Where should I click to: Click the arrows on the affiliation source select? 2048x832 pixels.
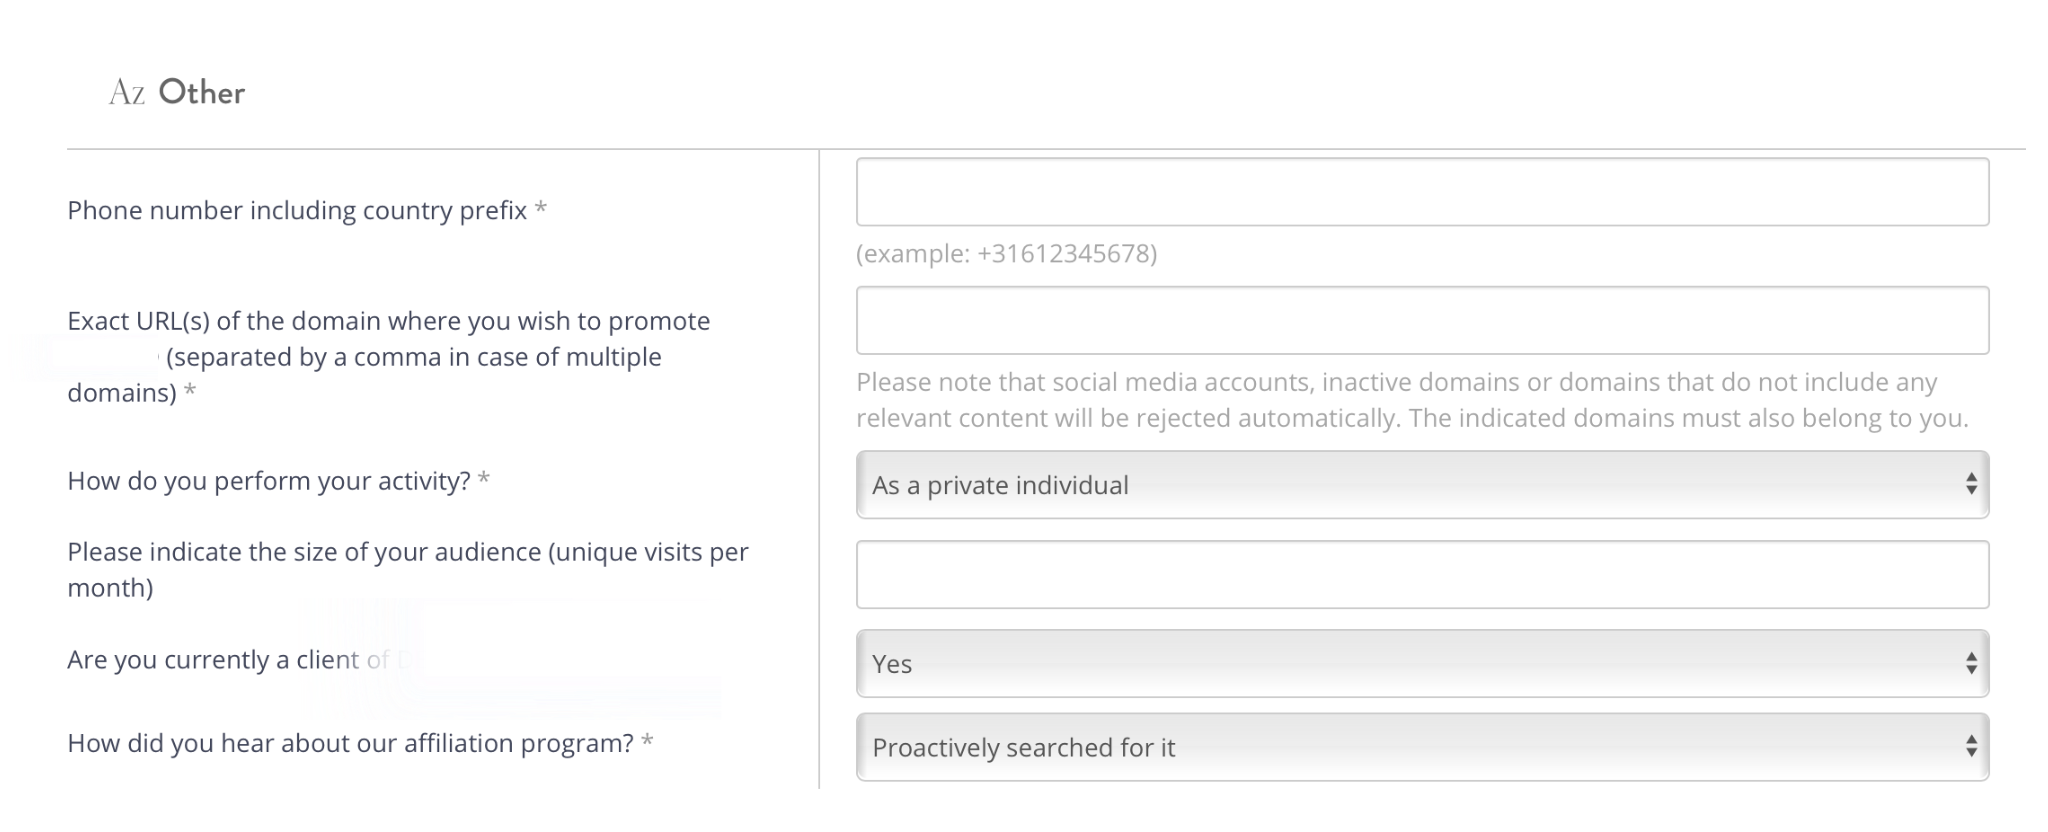click(x=1970, y=748)
